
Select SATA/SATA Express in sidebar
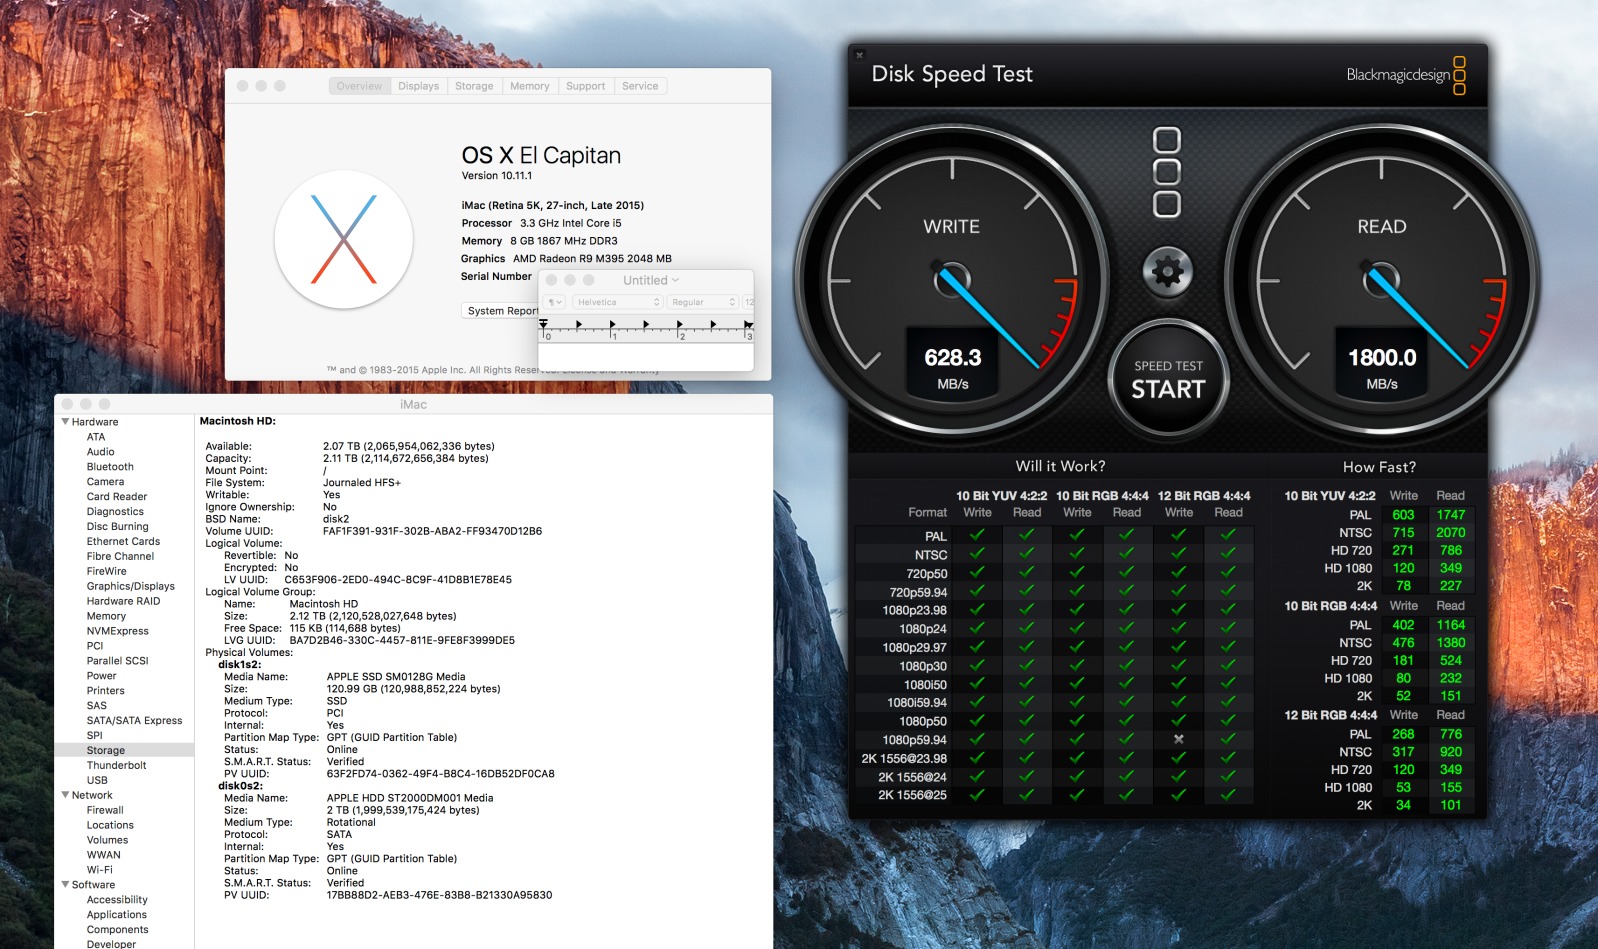point(134,721)
